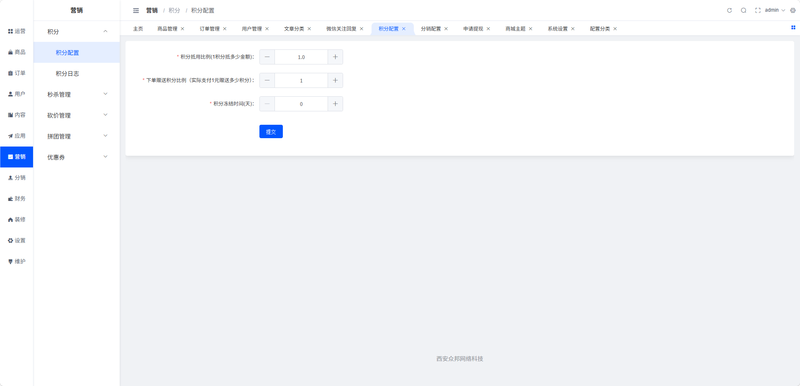
Task: Open the 内容 section in the sidebar
Action: tap(16, 115)
